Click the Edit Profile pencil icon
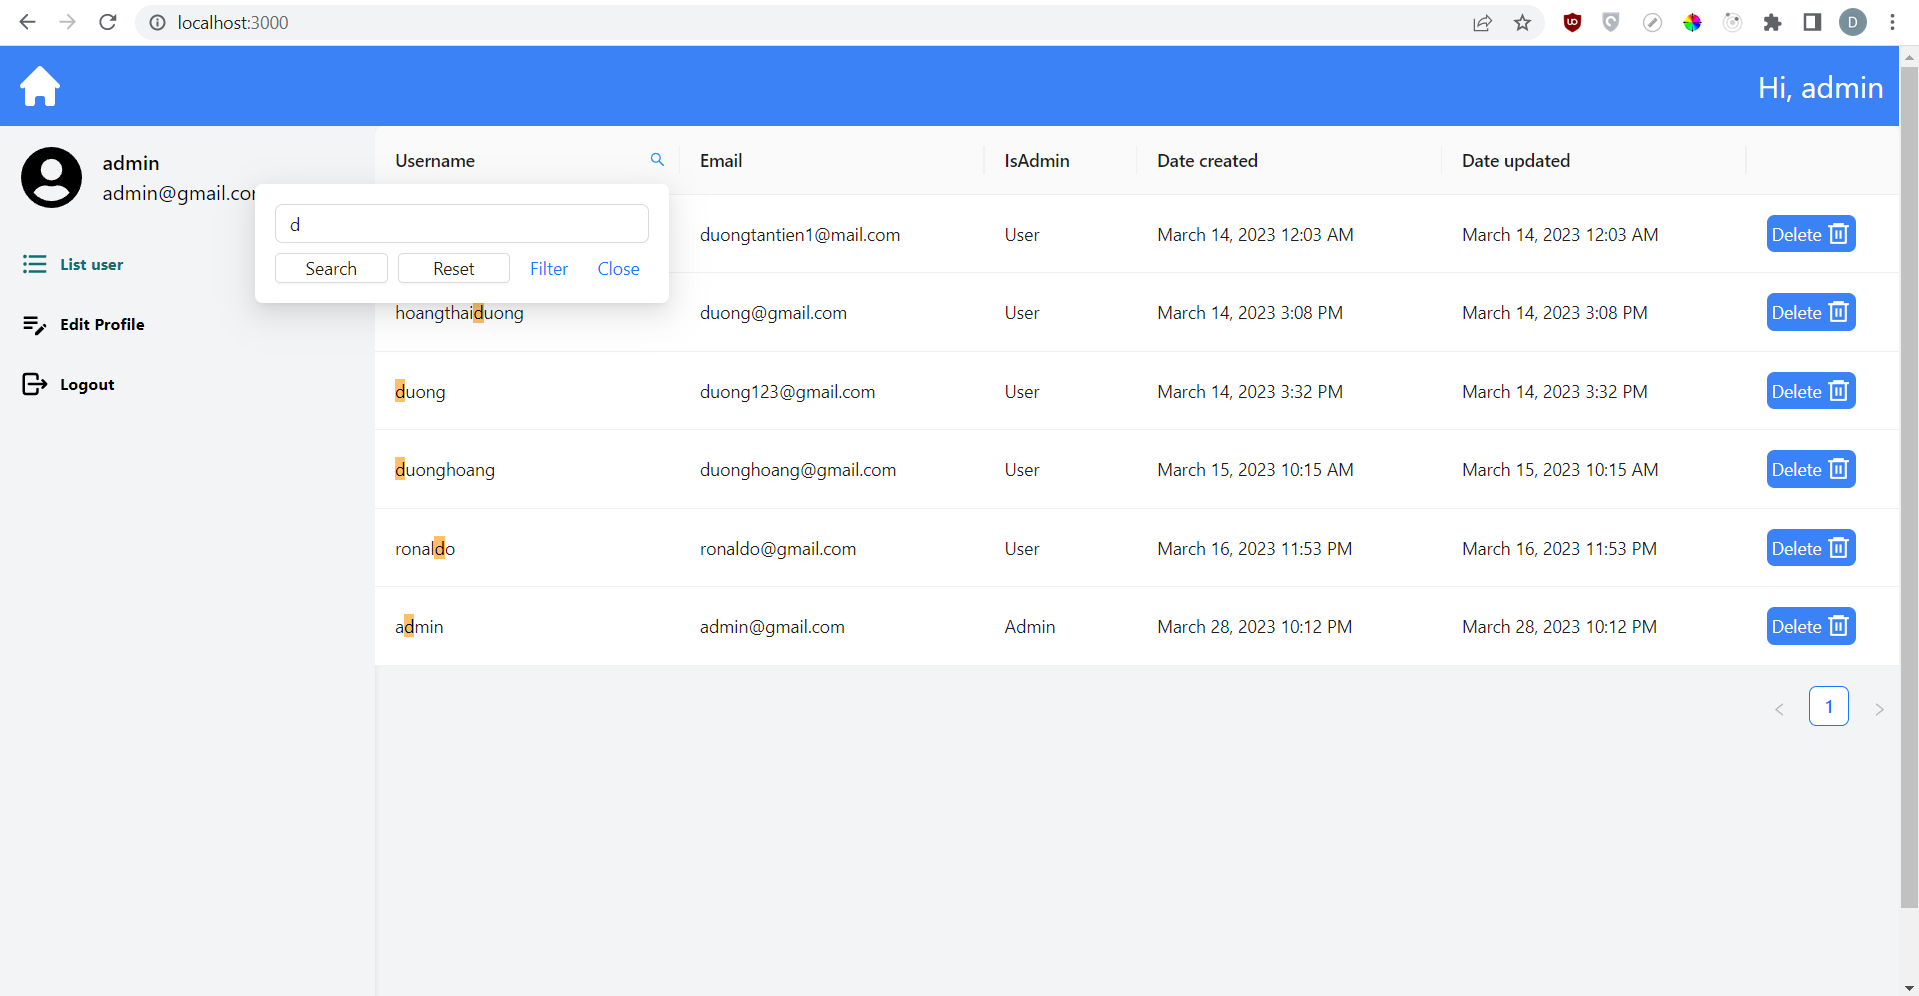Image resolution: width=1919 pixels, height=996 pixels. (x=34, y=324)
